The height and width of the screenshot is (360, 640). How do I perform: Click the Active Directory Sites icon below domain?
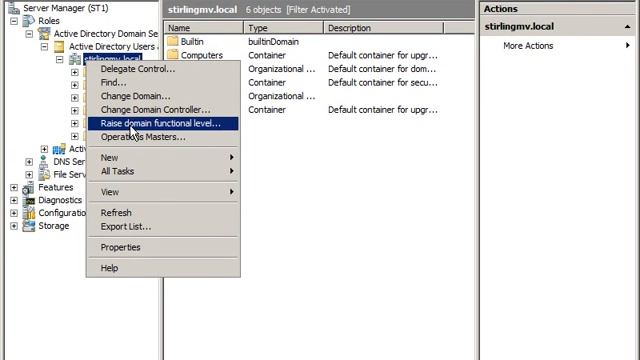tap(59, 149)
